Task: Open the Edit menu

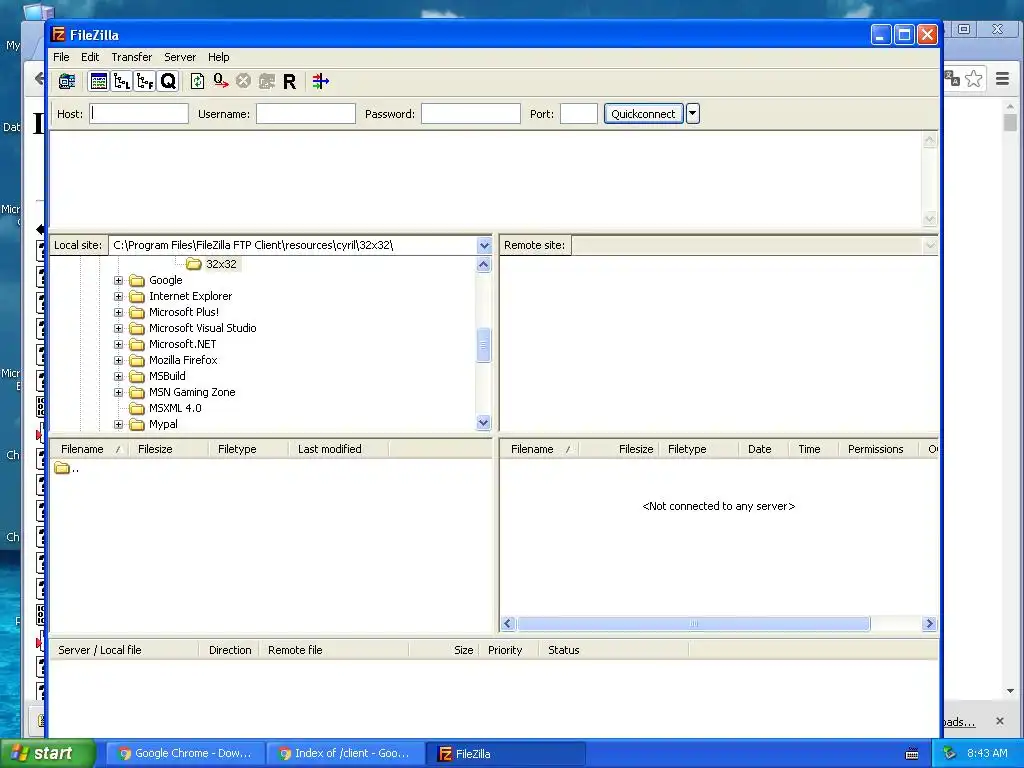Action: pos(90,57)
